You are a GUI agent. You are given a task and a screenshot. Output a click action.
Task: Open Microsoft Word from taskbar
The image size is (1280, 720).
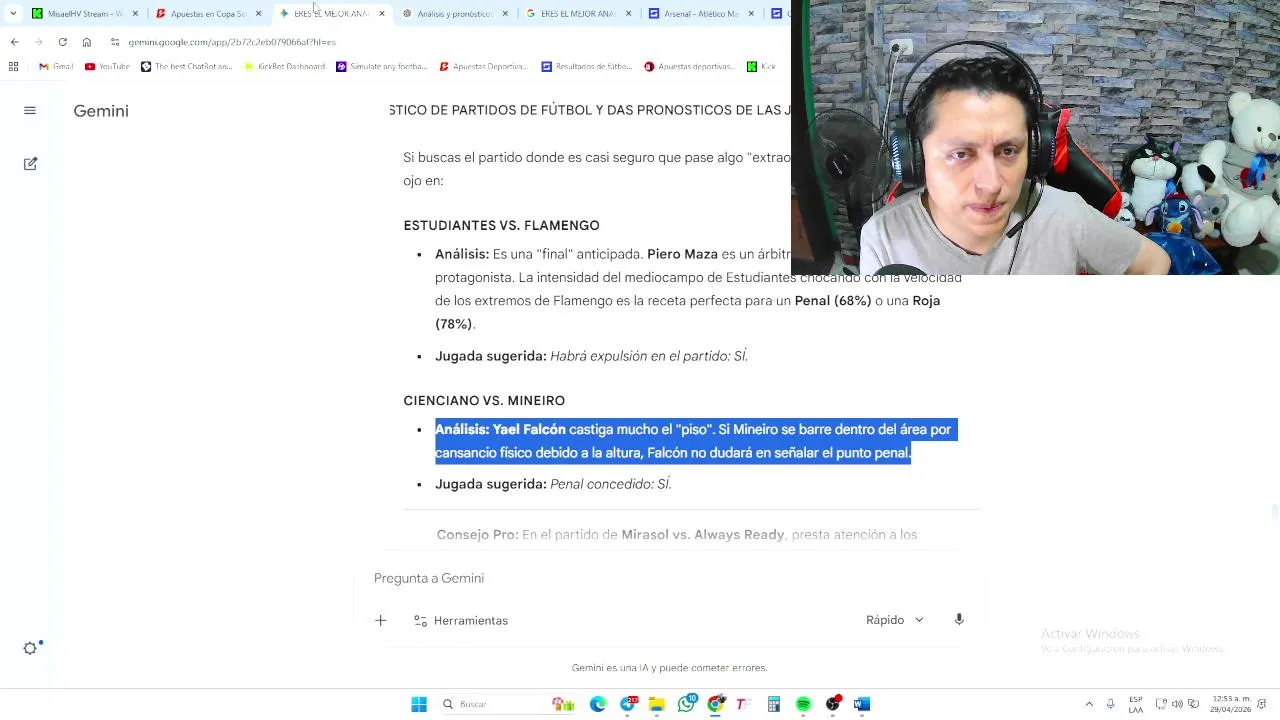(862, 704)
